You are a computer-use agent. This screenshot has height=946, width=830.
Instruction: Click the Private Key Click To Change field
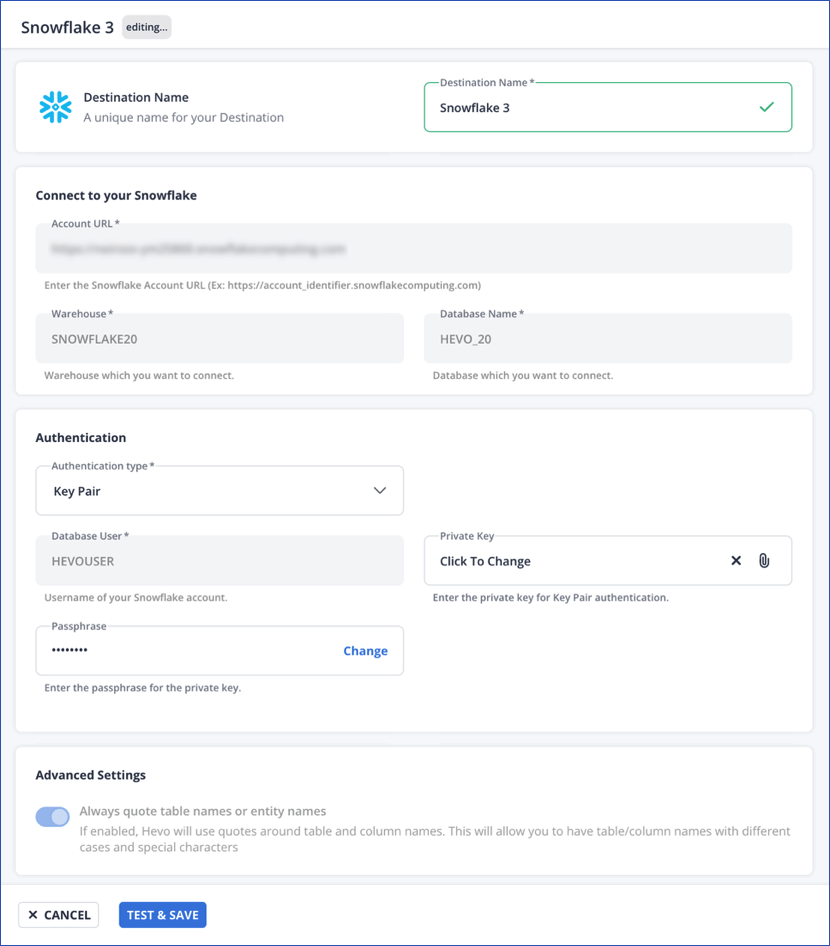608,560
